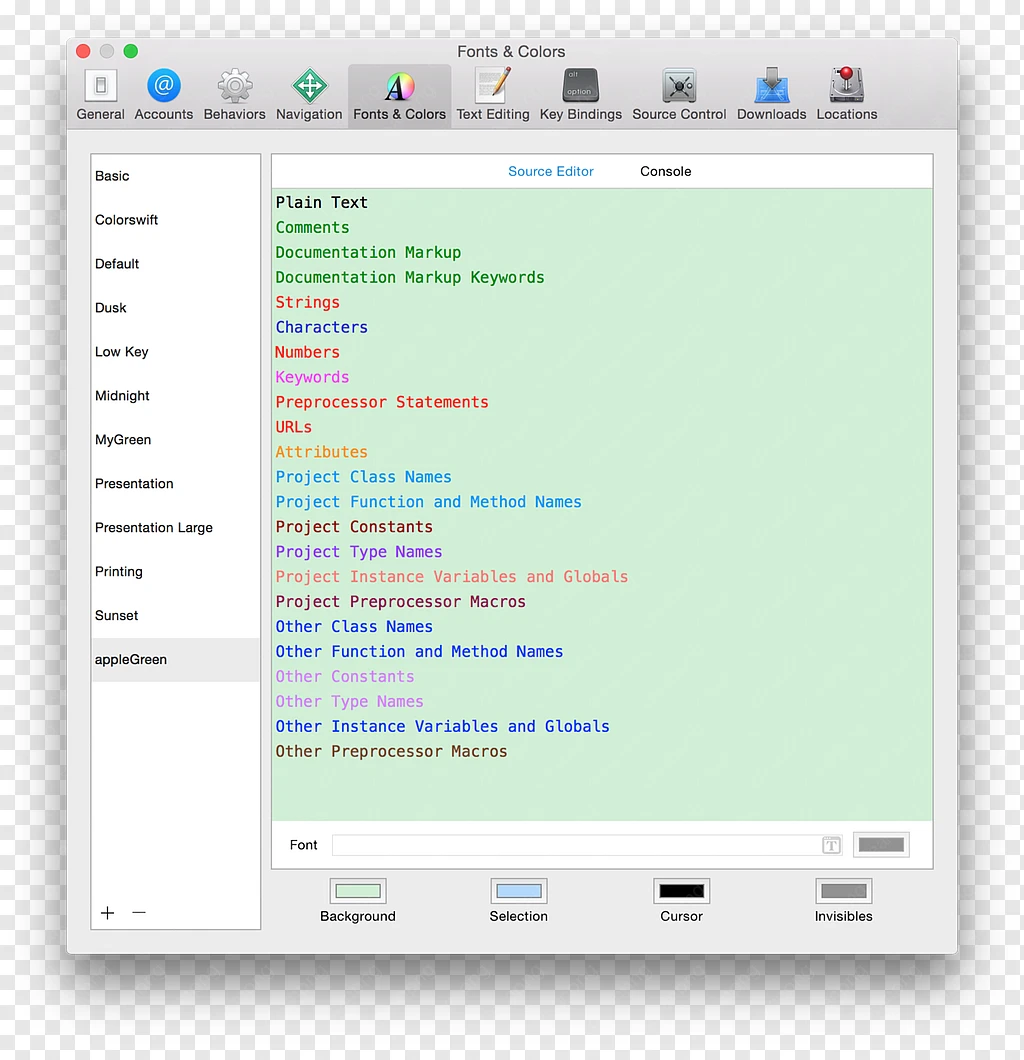Select the Plain Text syntax row
Viewport: 1024px width, 1060px height.
click(x=602, y=203)
